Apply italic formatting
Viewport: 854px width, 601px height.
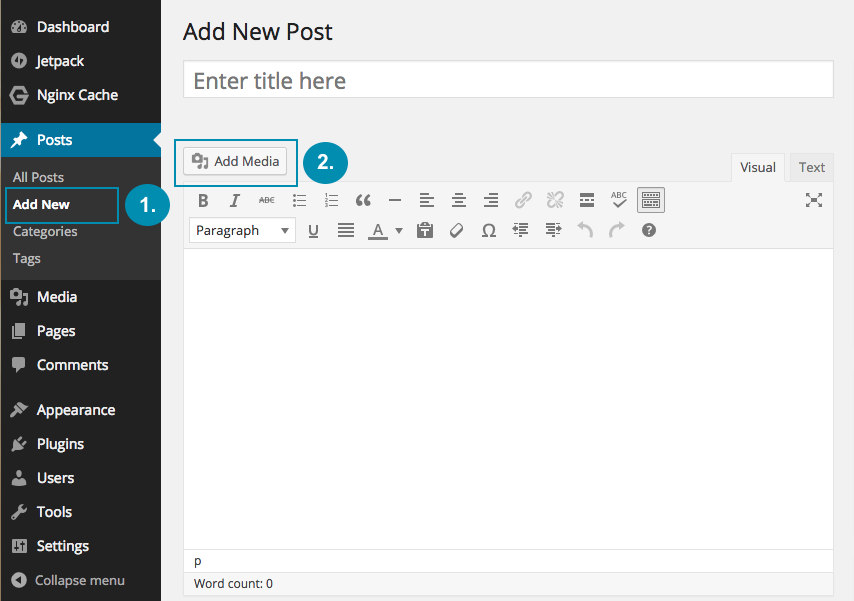(x=235, y=200)
